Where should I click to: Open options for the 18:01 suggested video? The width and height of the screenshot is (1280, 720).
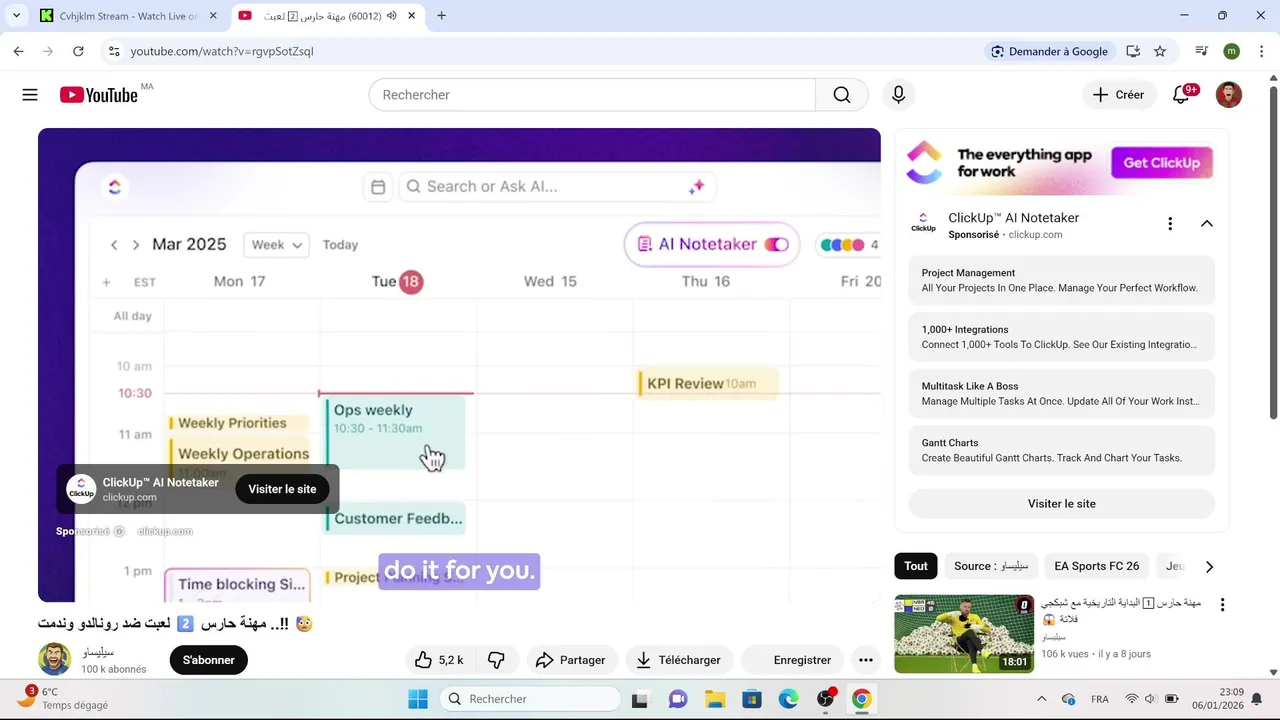(1222, 605)
